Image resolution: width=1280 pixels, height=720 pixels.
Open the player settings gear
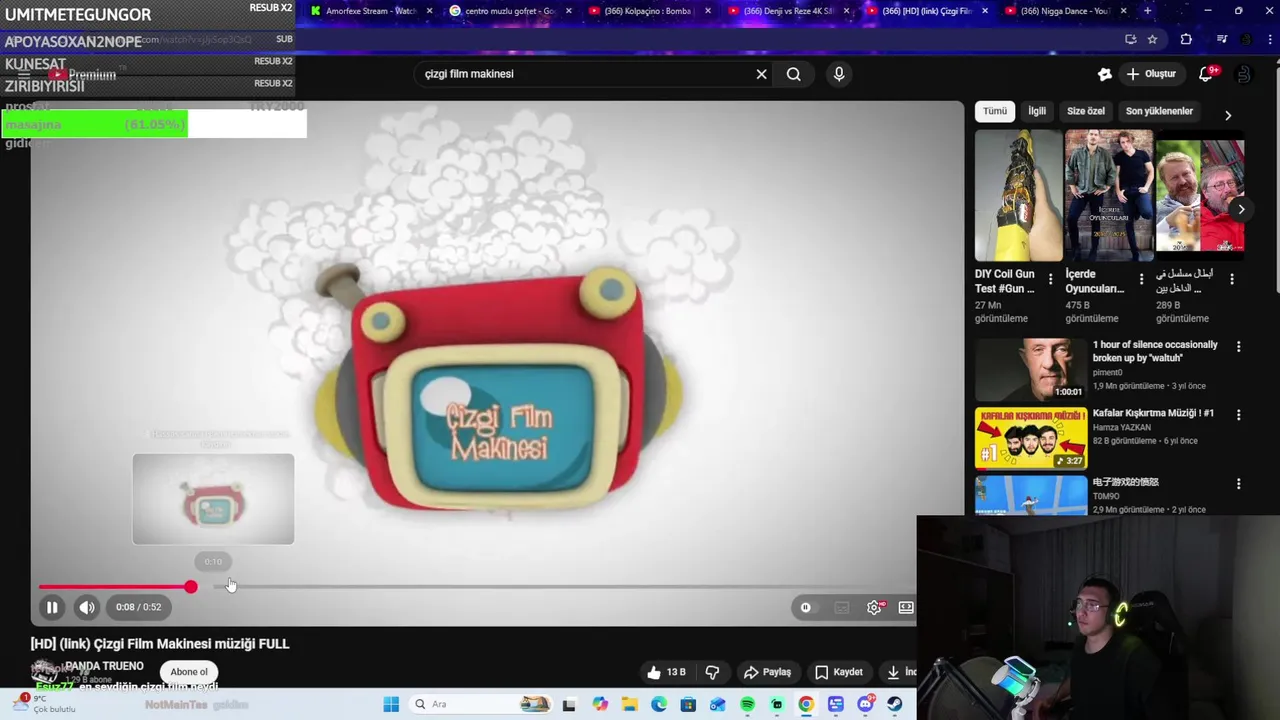[x=874, y=607]
